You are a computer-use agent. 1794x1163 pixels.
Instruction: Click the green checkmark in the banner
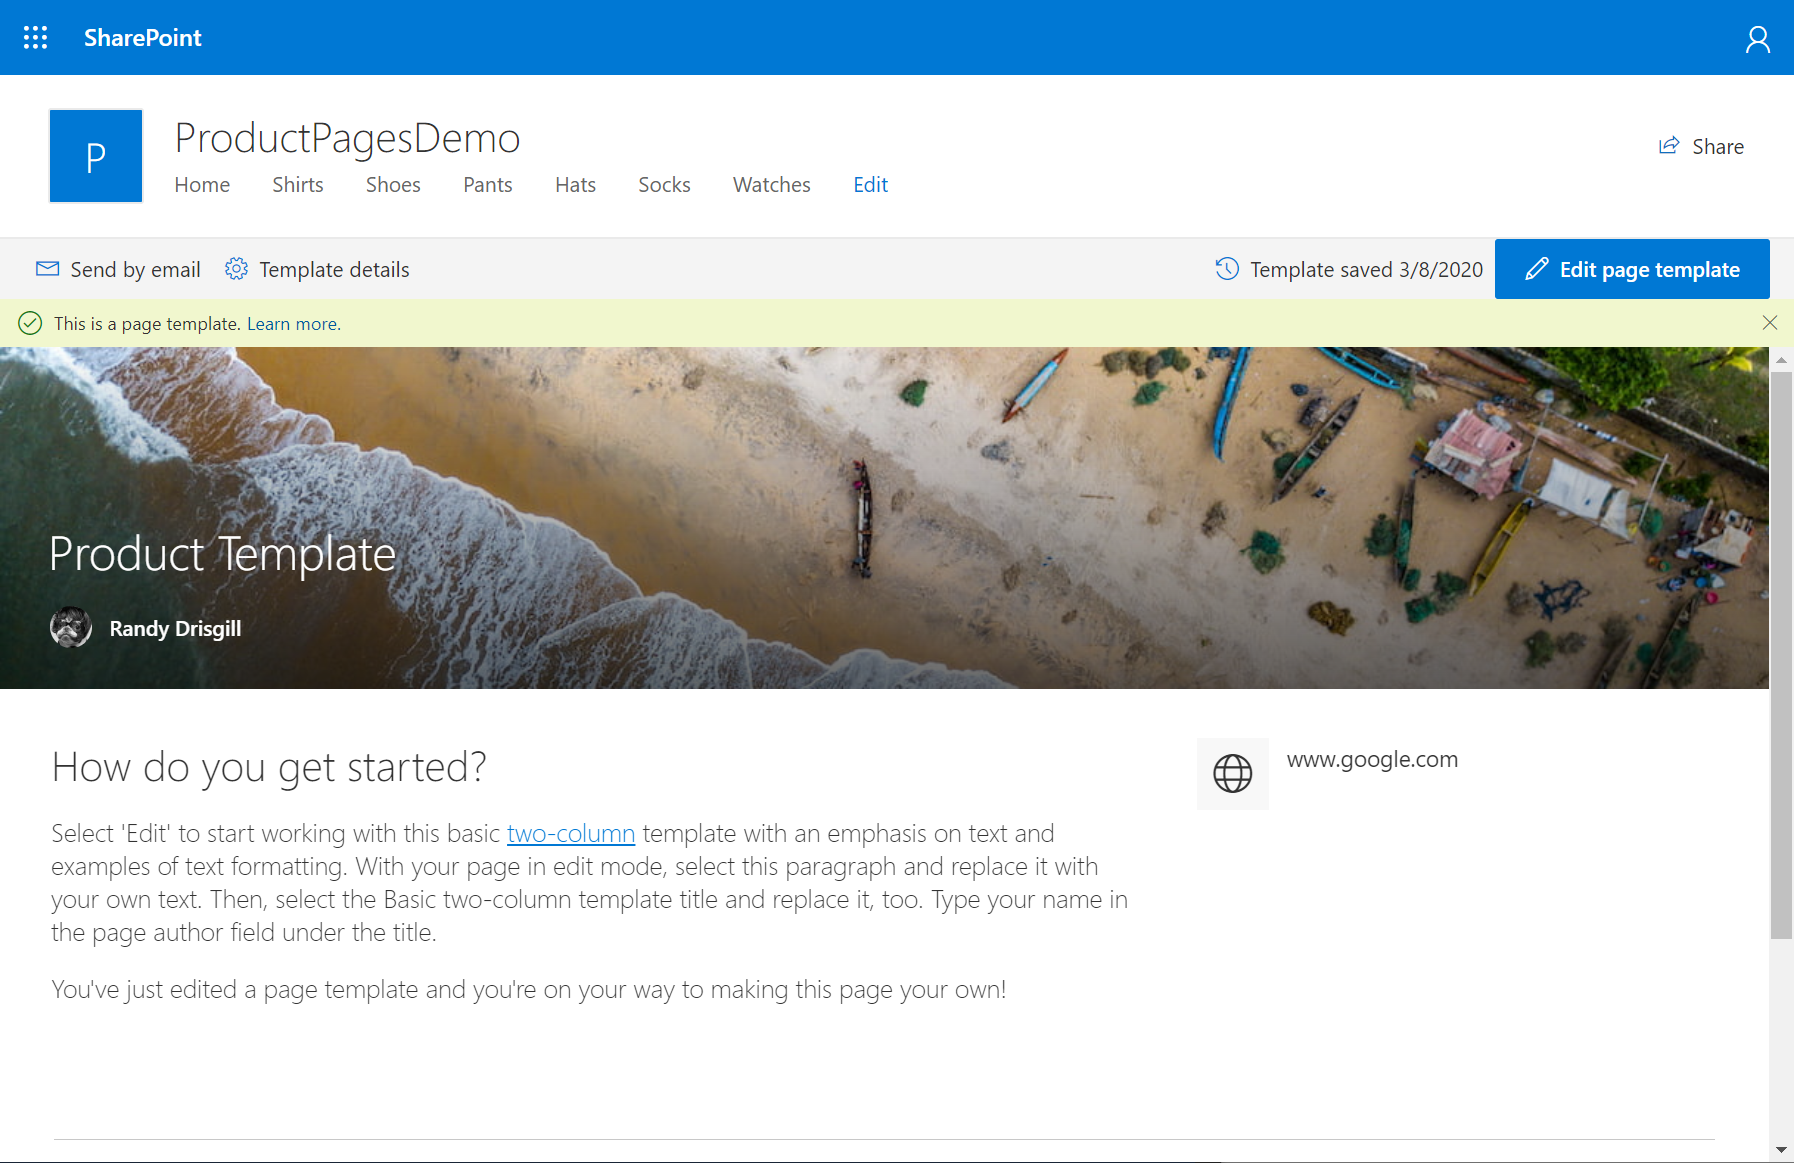pyautogui.click(x=29, y=323)
